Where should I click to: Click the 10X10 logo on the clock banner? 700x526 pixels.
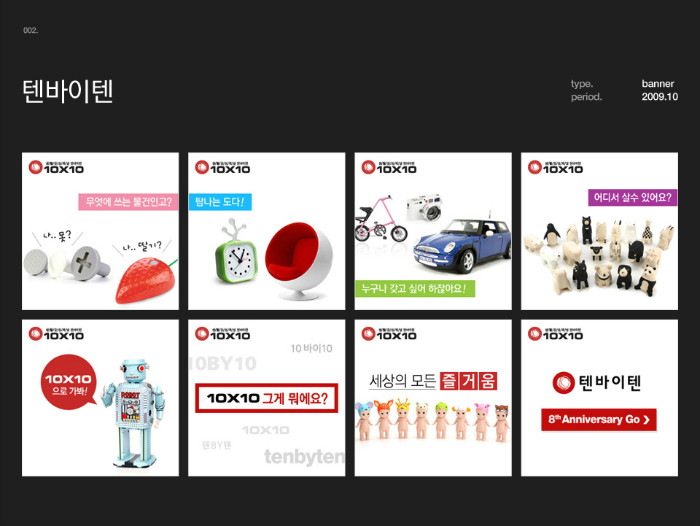pyautogui.click(x=222, y=167)
